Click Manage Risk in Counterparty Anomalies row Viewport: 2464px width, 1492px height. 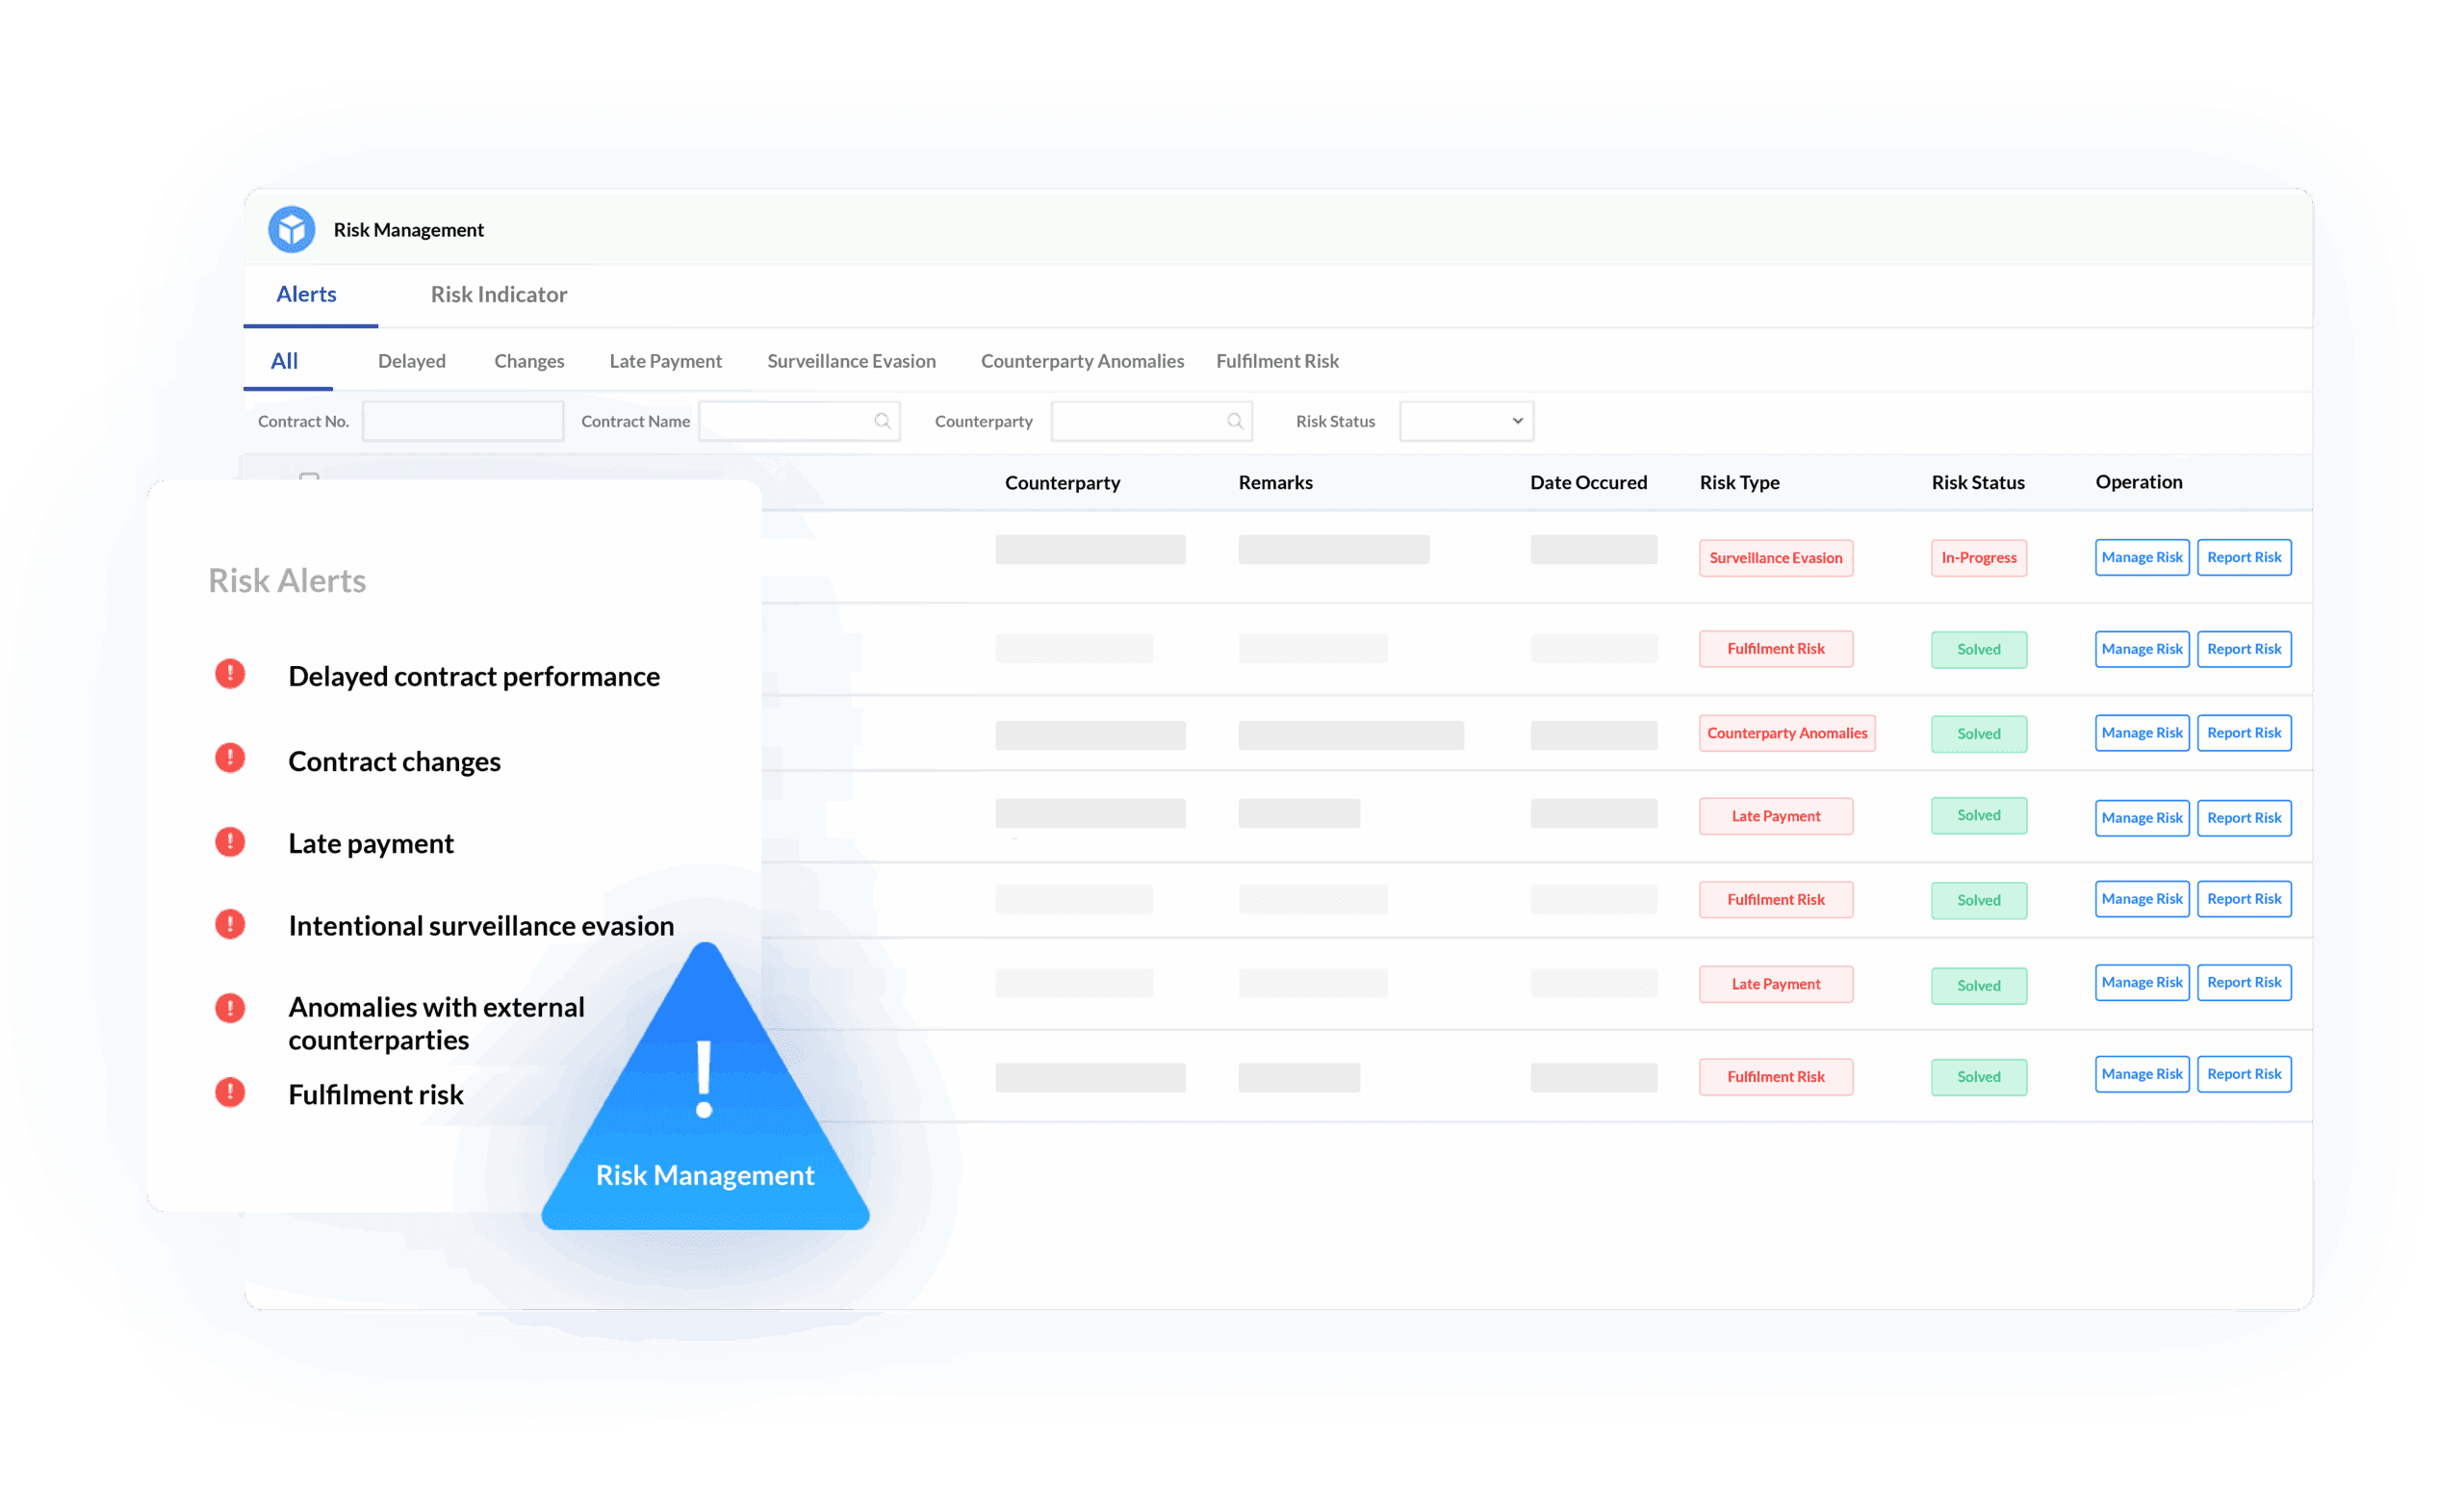(x=2142, y=733)
